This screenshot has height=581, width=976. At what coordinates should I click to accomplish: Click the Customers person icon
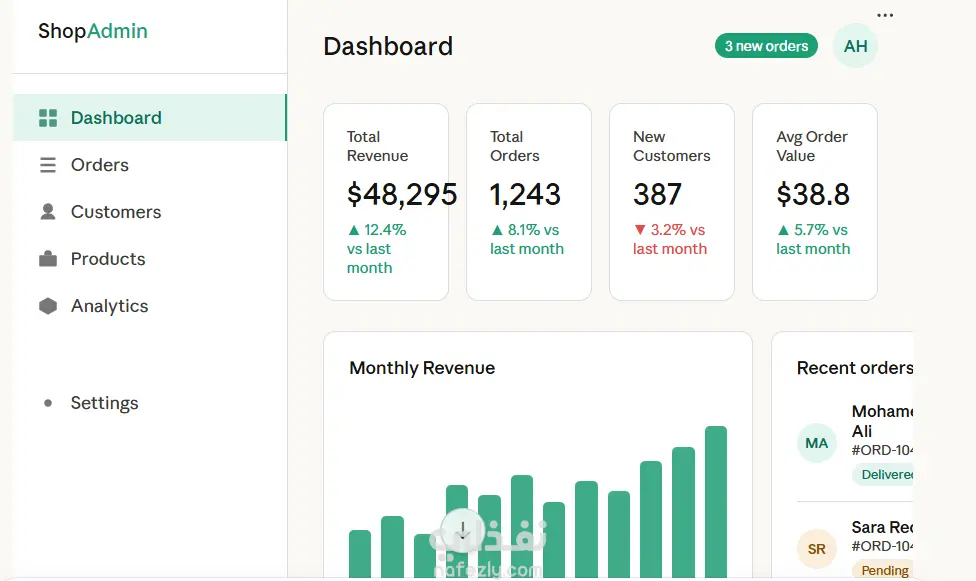click(x=48, y=212)
